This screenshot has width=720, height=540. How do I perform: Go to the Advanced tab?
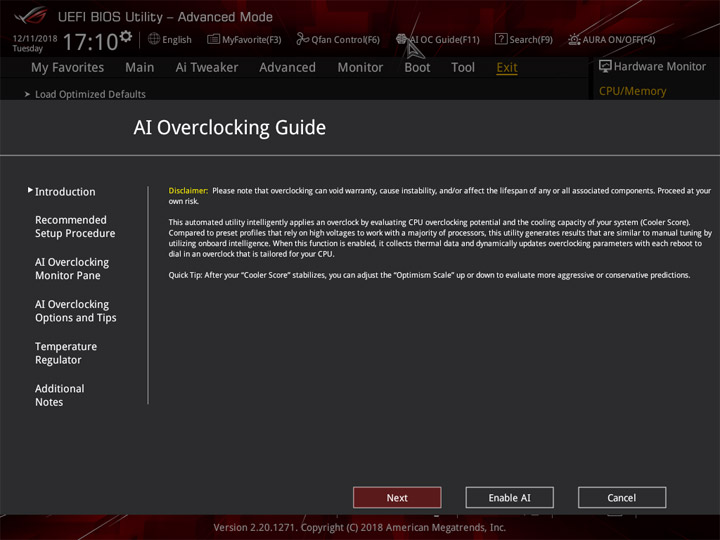287,68
